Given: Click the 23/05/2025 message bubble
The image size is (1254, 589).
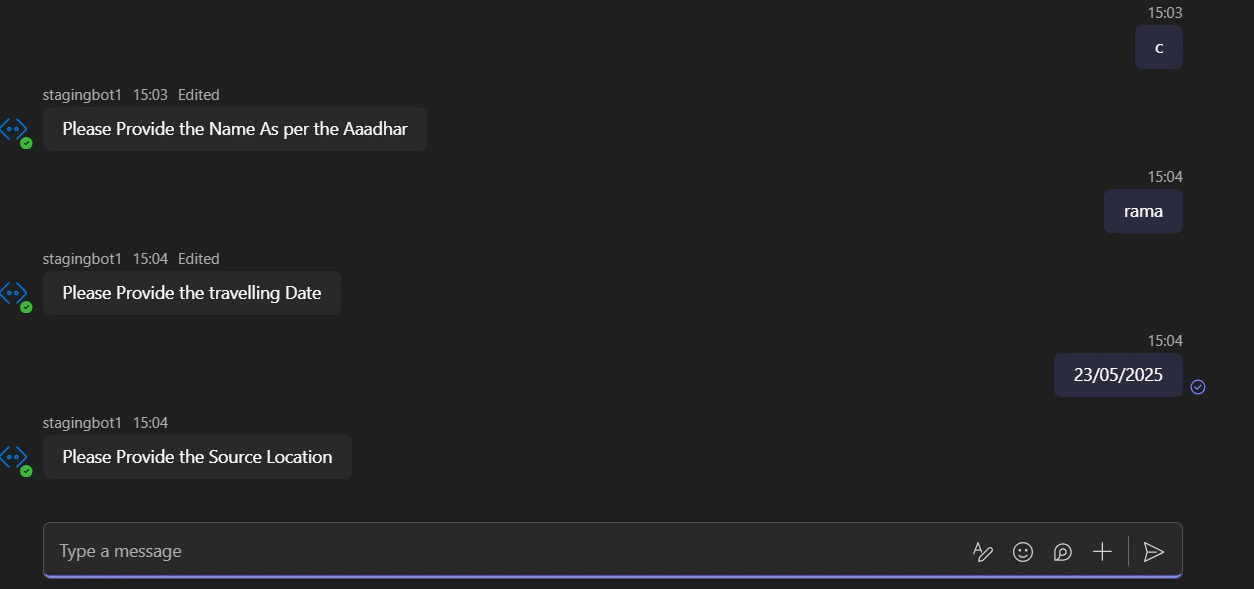Looking at the screenshot, I should (x=1117, y=374).
